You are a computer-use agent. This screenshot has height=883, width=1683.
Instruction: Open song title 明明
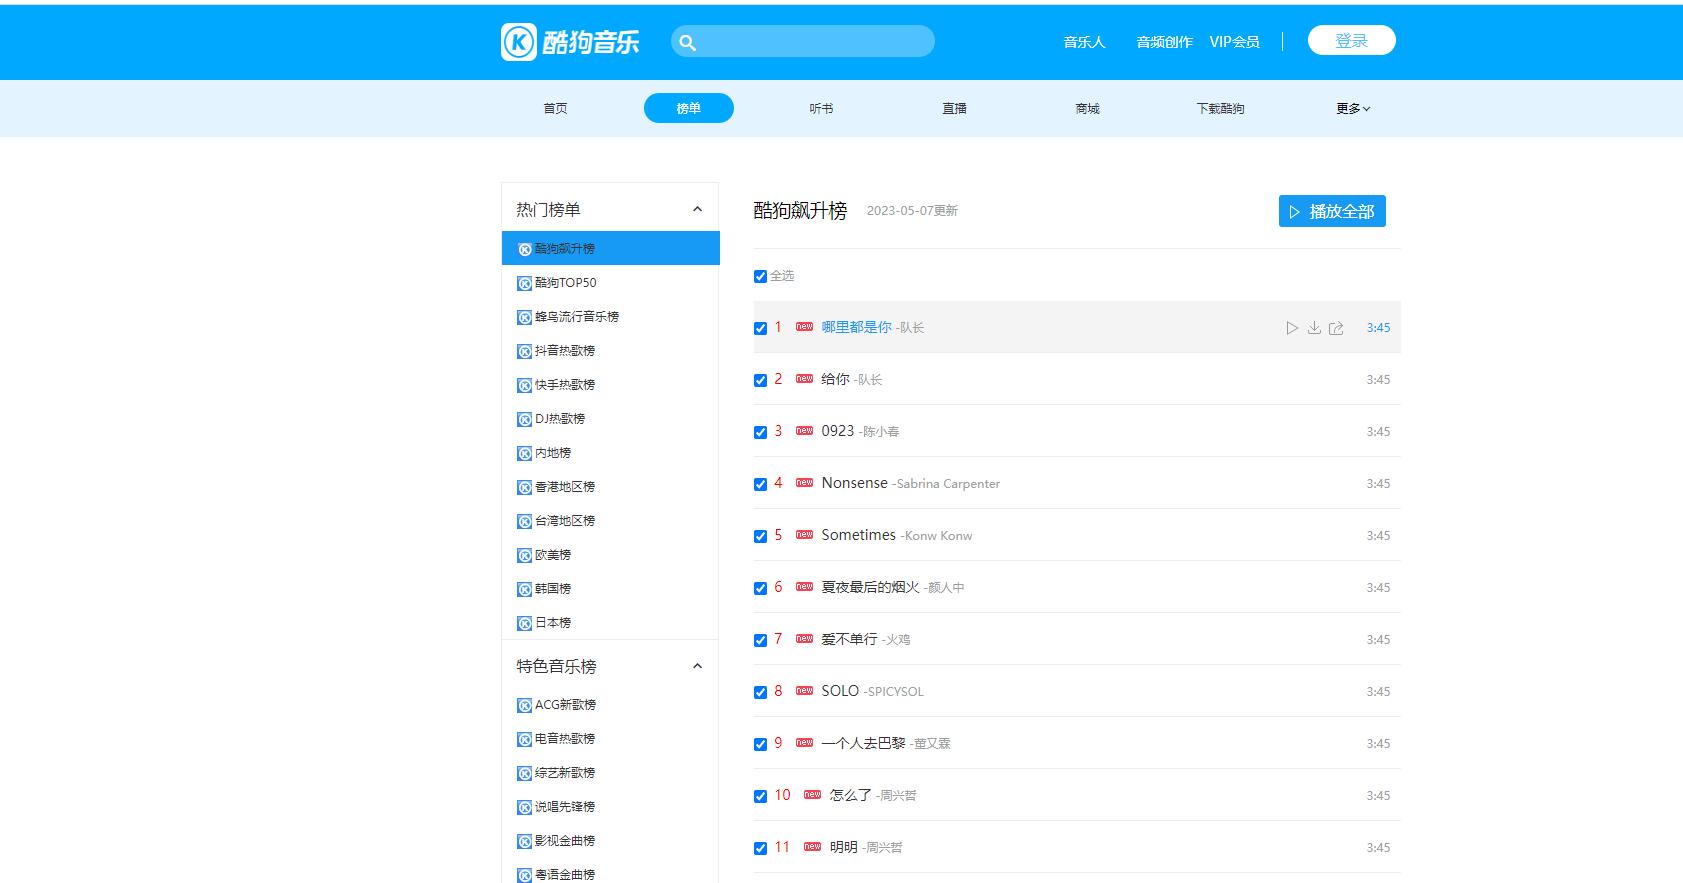[843, 847]
